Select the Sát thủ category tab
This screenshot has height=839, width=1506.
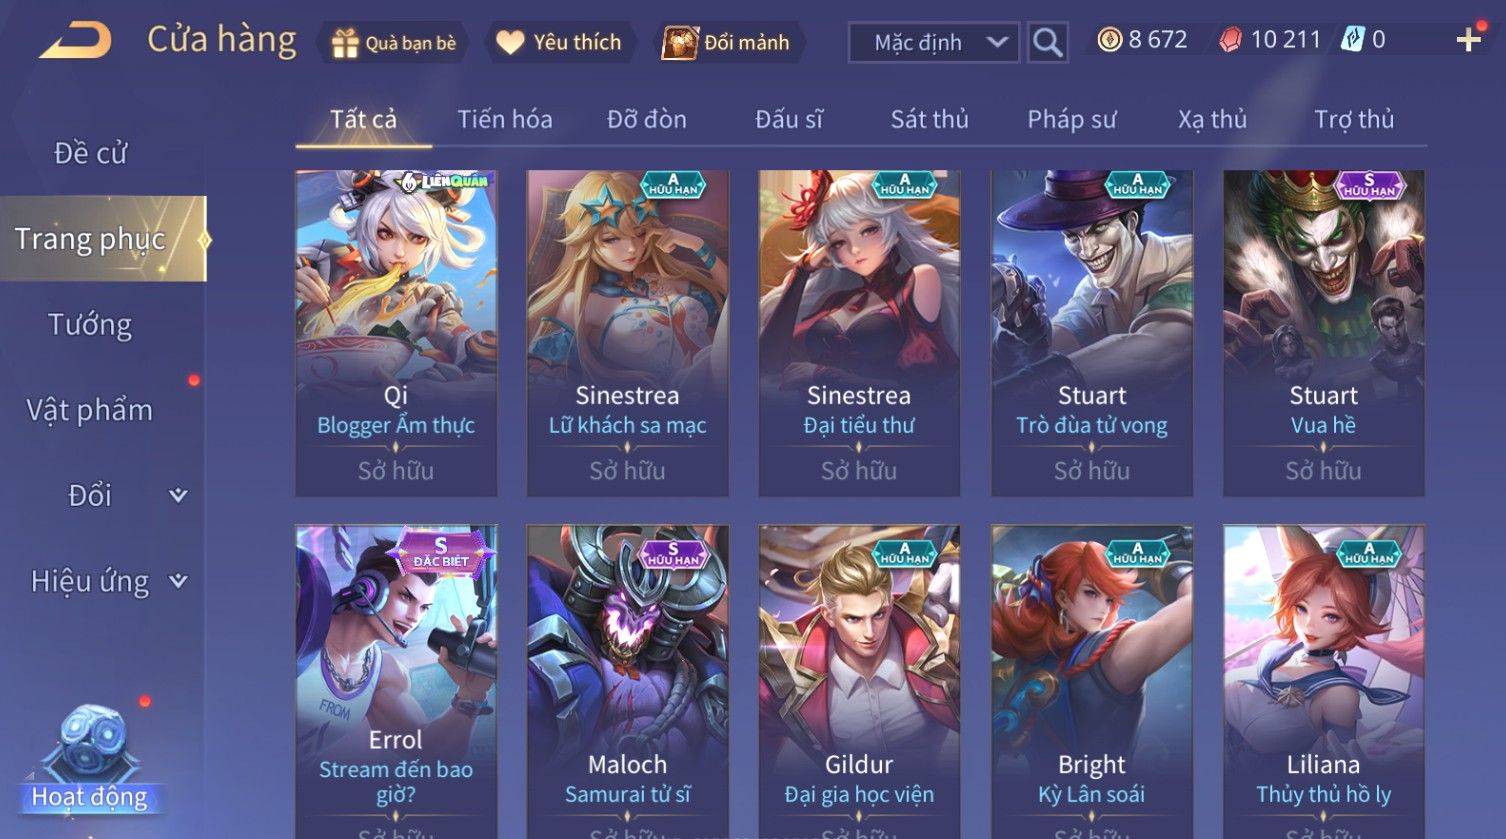pyautogui.click(x=929, y=120)
